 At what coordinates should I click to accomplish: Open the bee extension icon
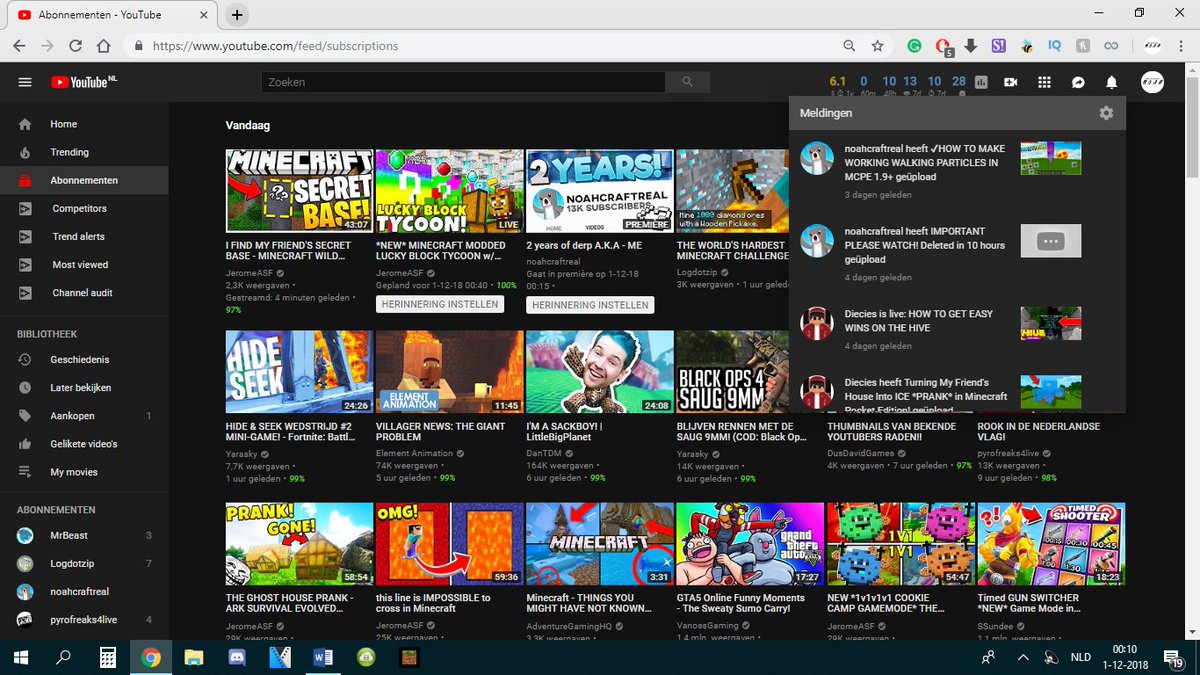(x=1026, y=46)
